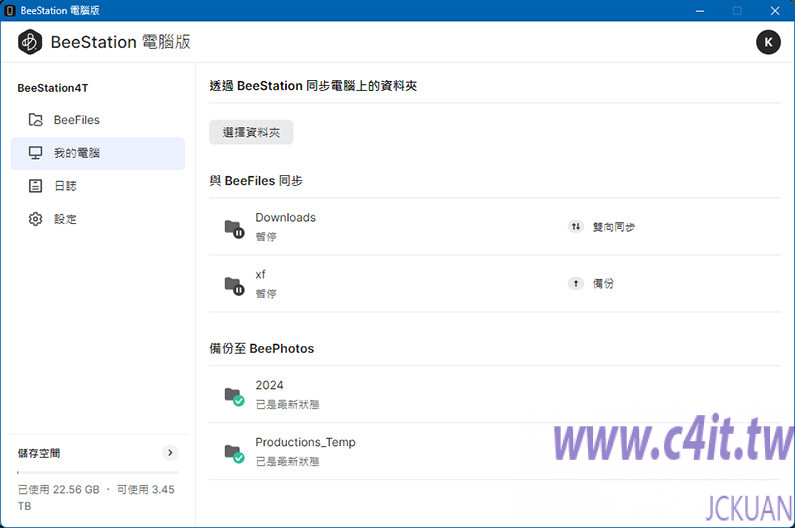Image resolution: width=795 pixels, height=528 pixels.
Task: Click the 暫停 status under Downloads
Action: click(266, 237)
